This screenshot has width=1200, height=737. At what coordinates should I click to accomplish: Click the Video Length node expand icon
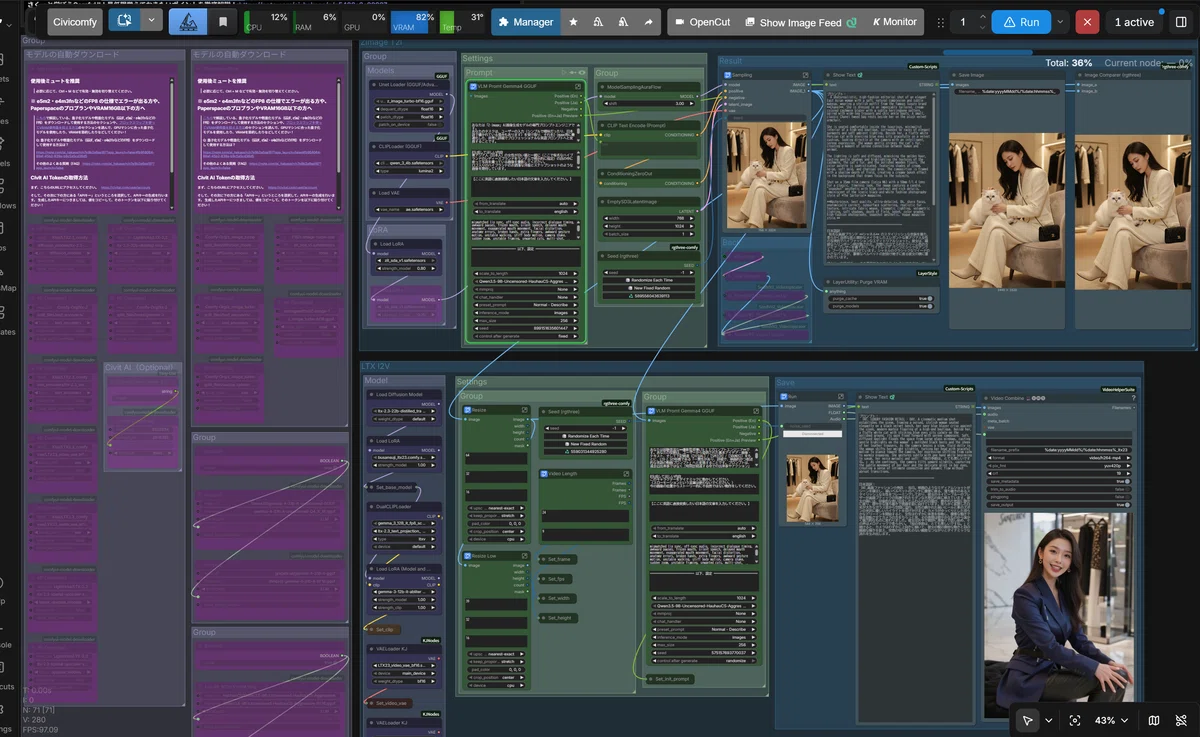click(x=626, y=473)
